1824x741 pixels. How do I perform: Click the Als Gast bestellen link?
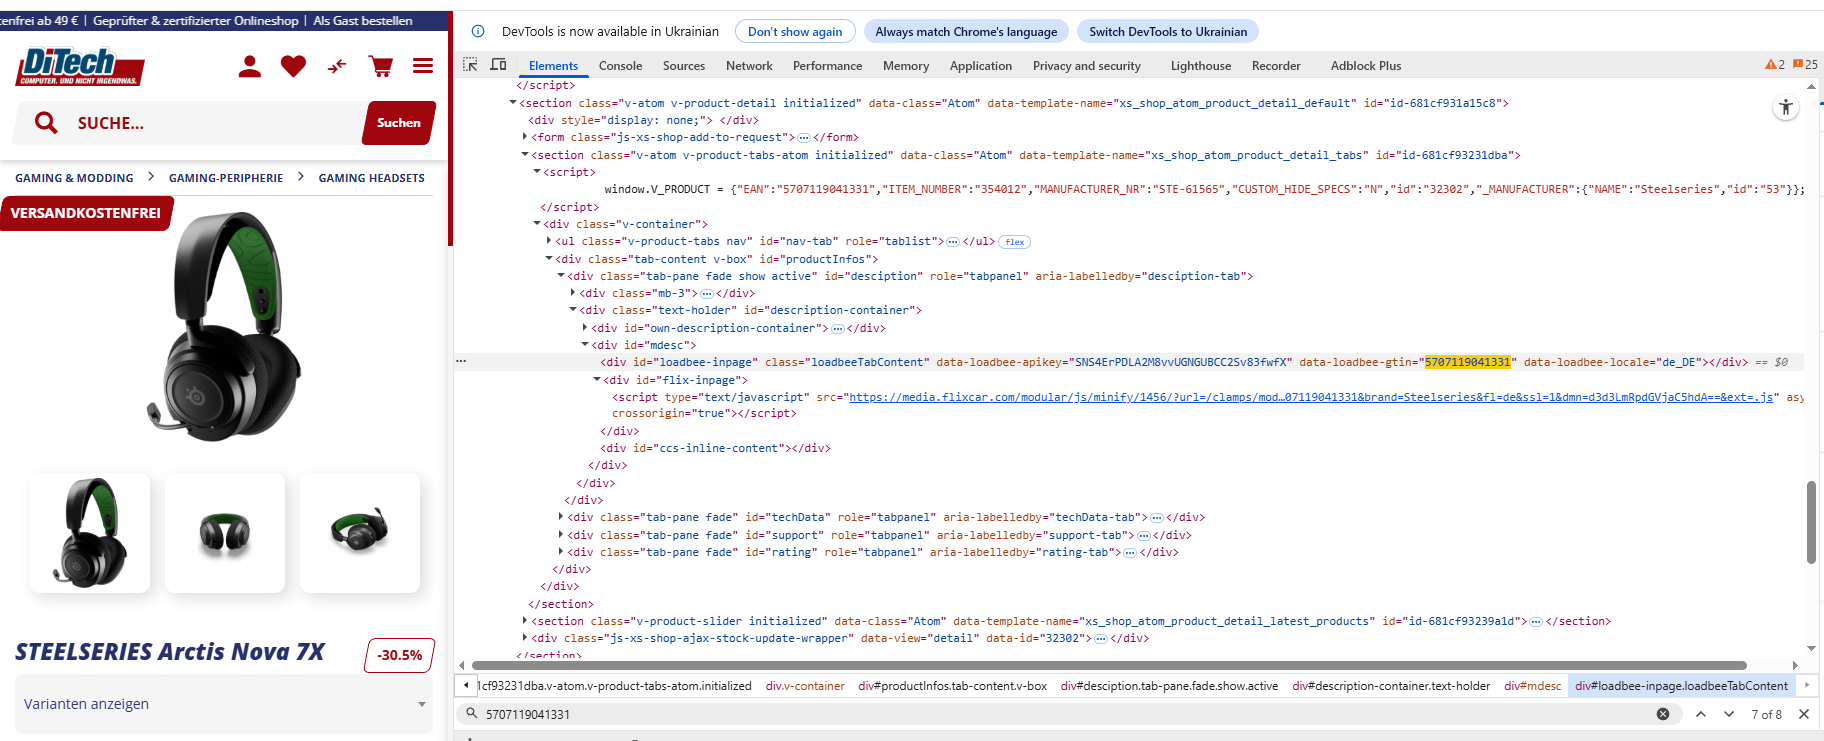click(x=363, y=20)
